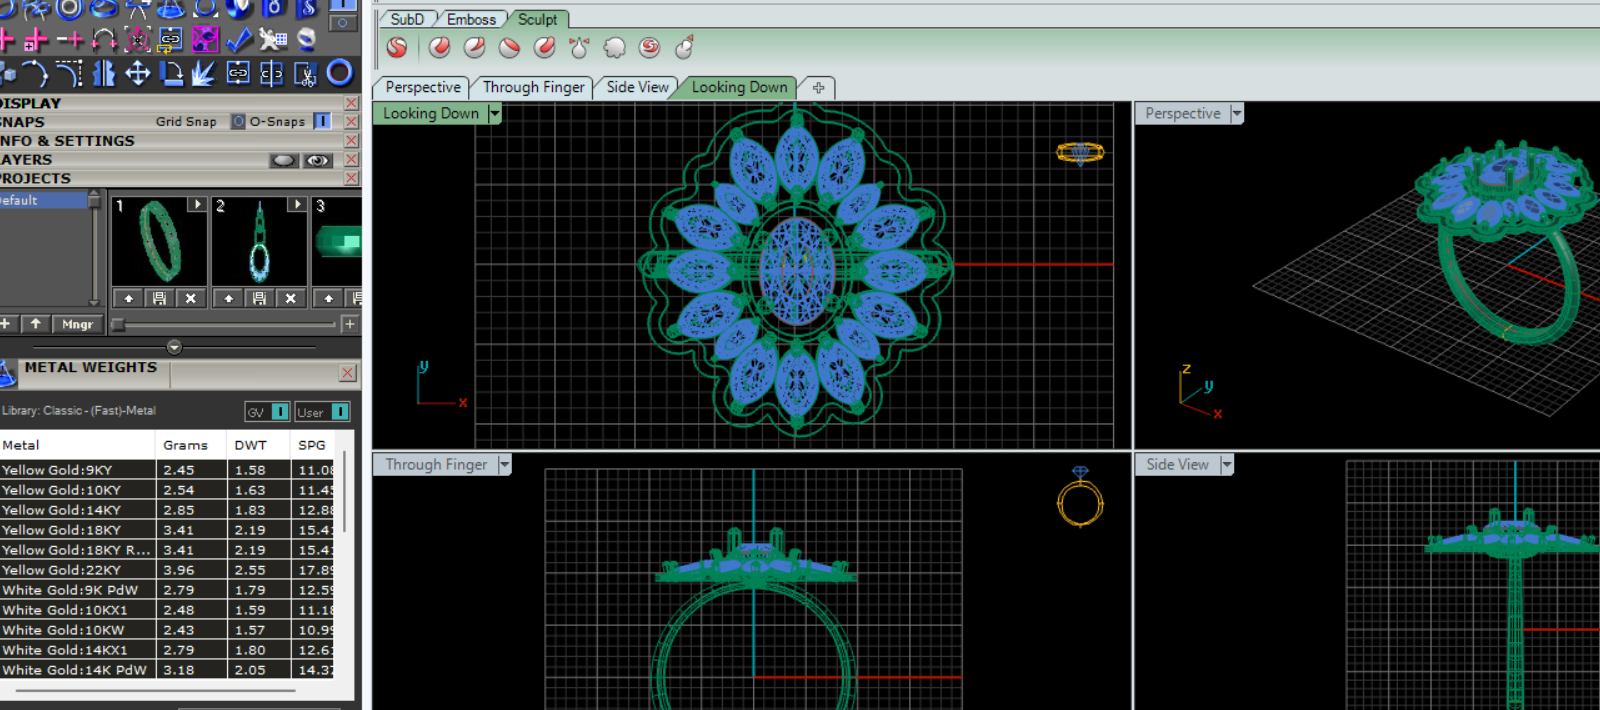Toggle the Grid Snap switch
The height and width of the screenshot is (710, 1600).
pos(238,121)
